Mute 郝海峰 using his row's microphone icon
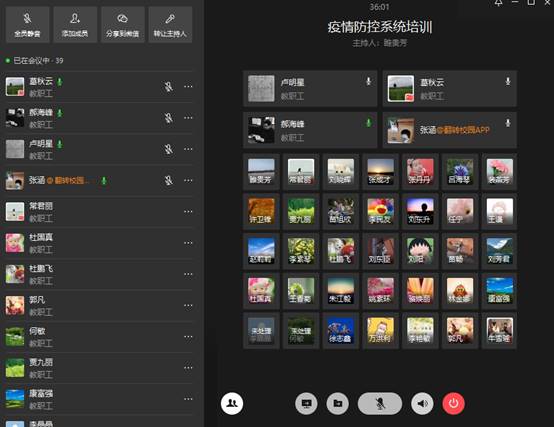Image resolution: width=554 pixels, height=427 pixels. click(x=169, y=118)
